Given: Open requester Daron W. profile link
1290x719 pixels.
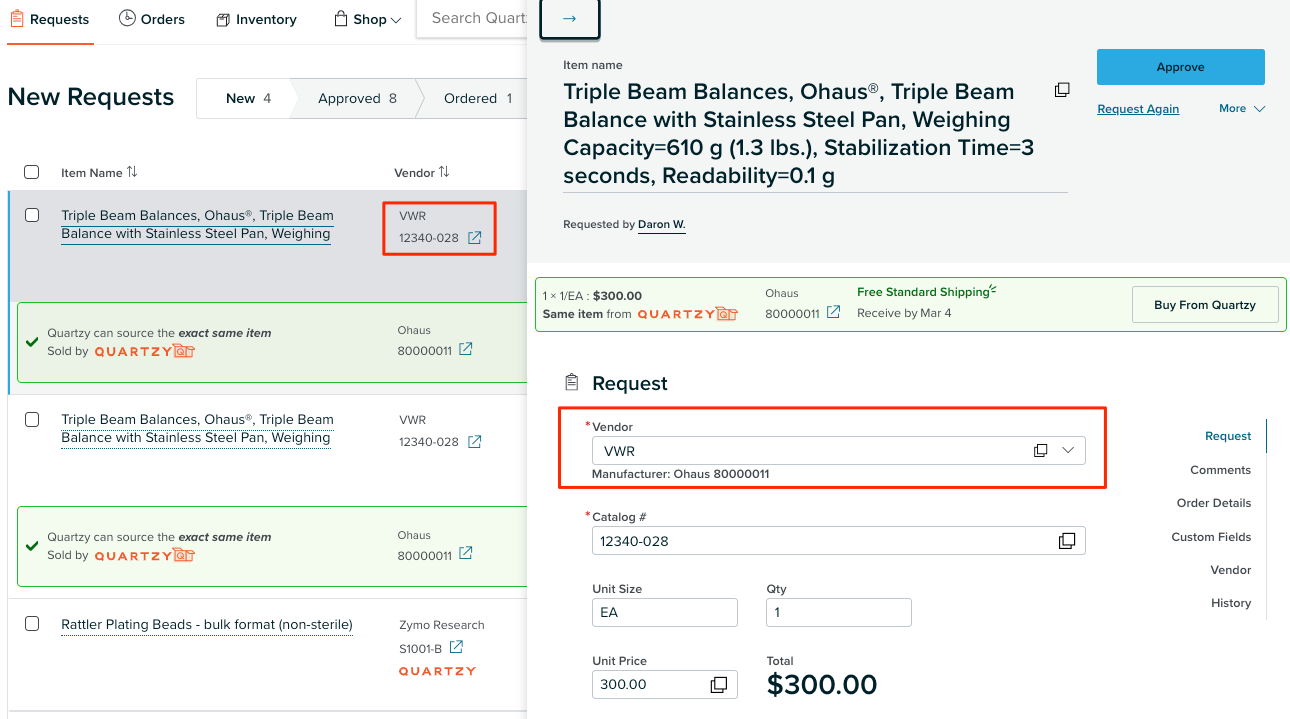Looking at the screenshot, I should tap(662, 224).
